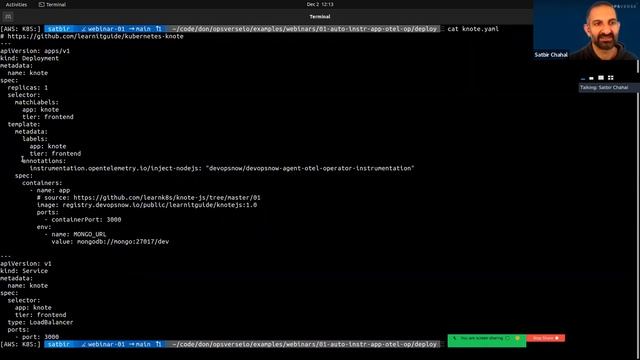Click the containerPort: 3000 line
This screenshot has width=640, height=360.
[82, 220]
